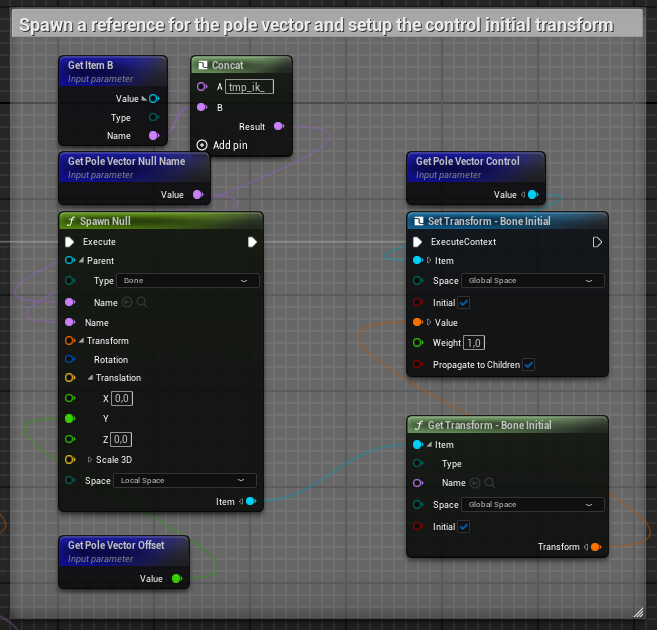Click the Name output pin on Get Item B

tap(154, 136)
